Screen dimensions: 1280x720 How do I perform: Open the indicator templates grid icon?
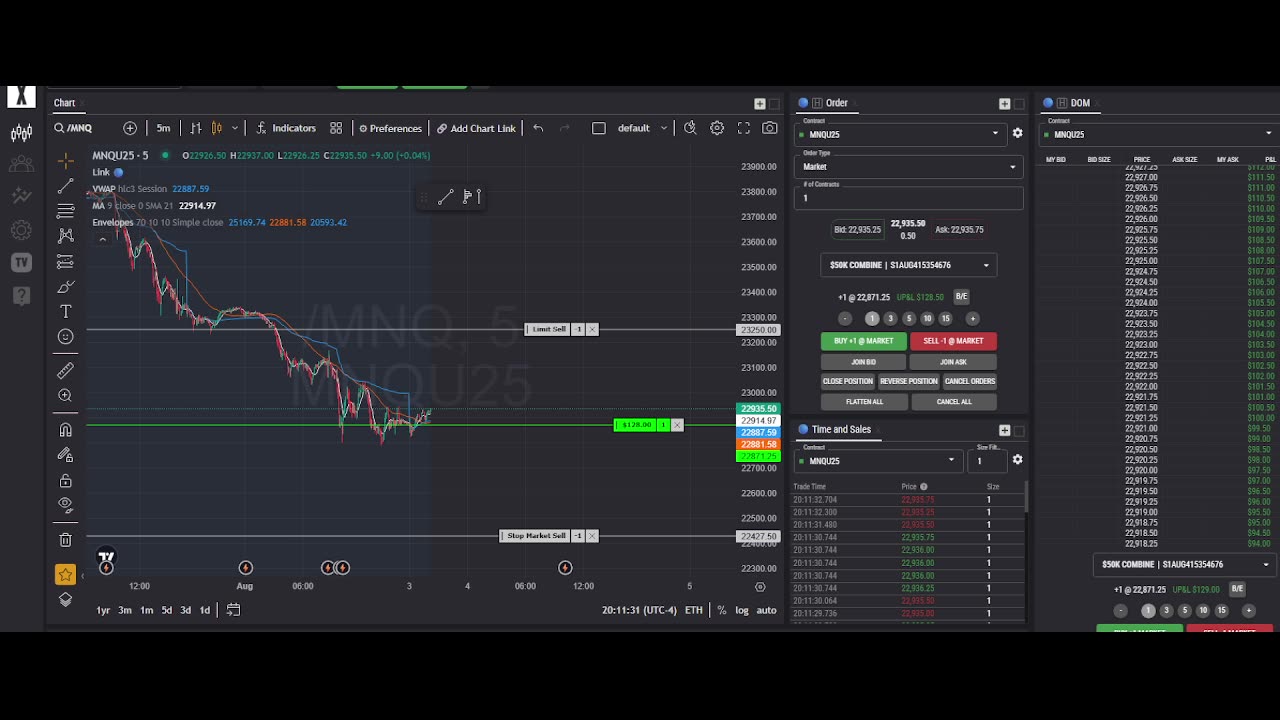click(336, 128)
